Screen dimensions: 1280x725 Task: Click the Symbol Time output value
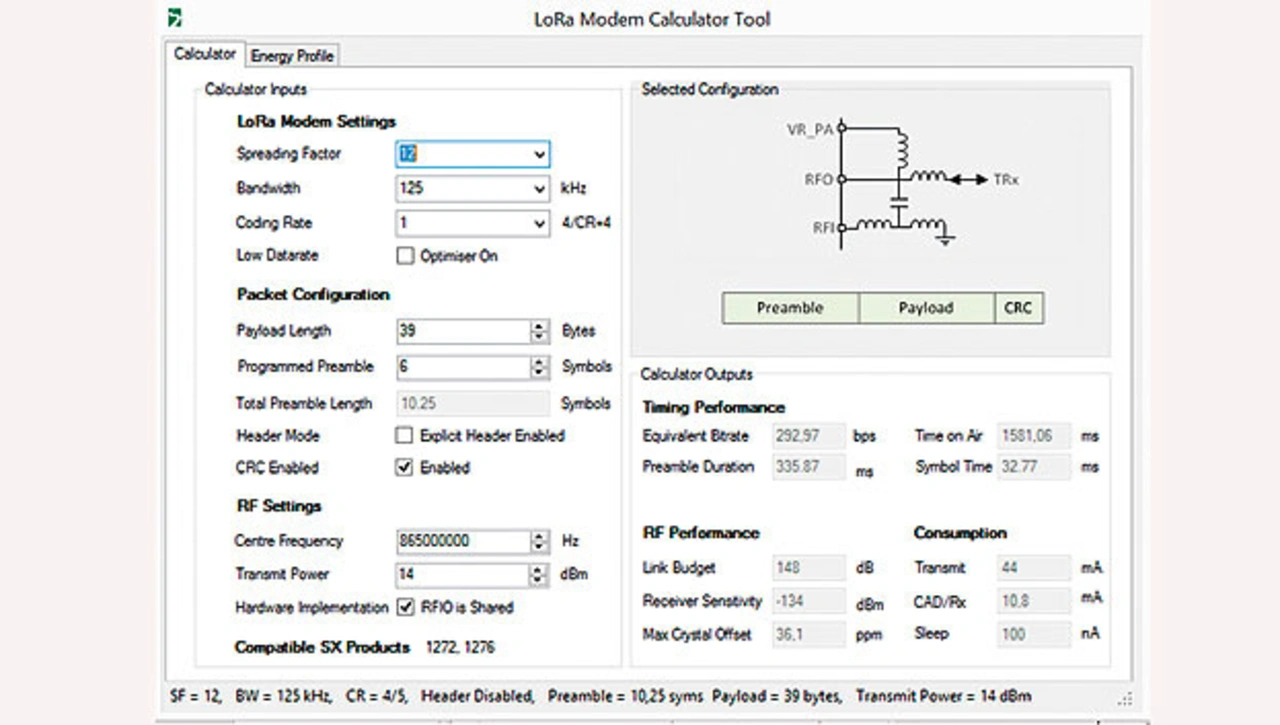[x=1034, y=467]
